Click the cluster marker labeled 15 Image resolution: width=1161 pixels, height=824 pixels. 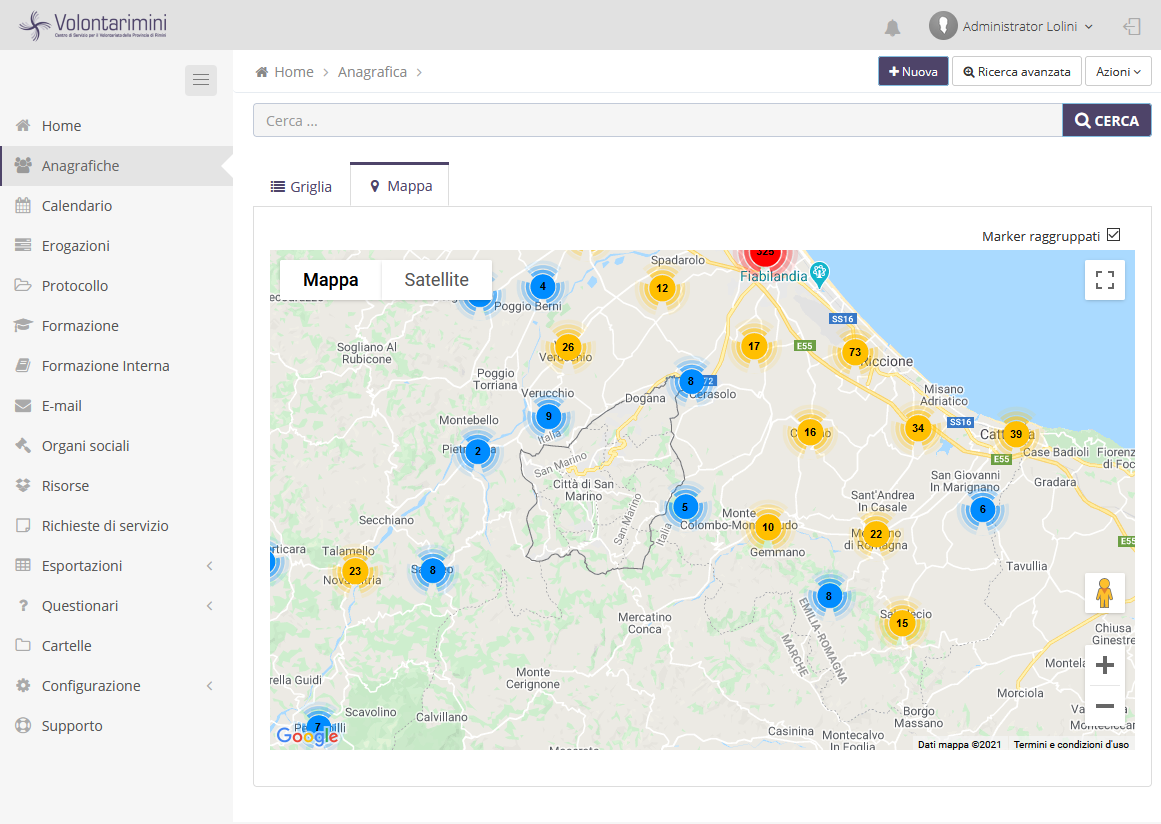click(x=902, y=623)
